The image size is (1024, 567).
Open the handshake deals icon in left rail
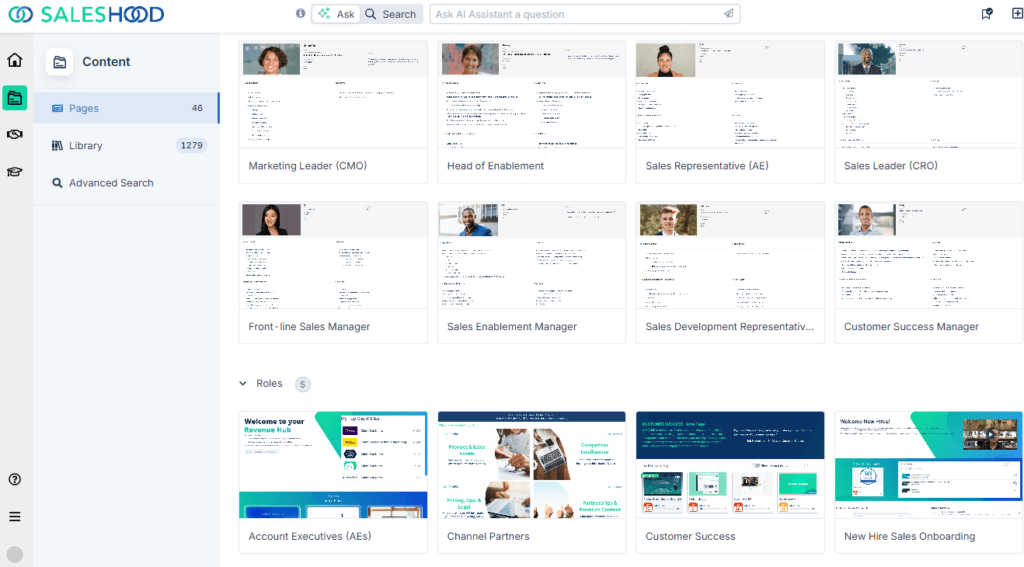[x=14, y=135]
